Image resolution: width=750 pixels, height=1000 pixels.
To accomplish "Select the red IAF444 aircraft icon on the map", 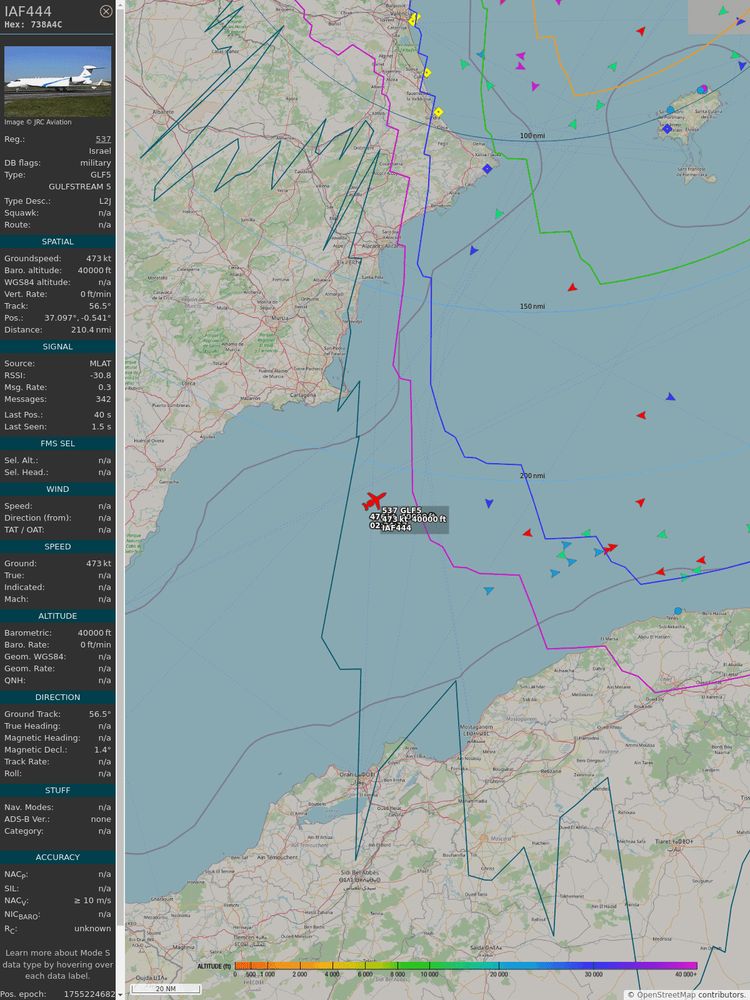I will click(374, 500).
